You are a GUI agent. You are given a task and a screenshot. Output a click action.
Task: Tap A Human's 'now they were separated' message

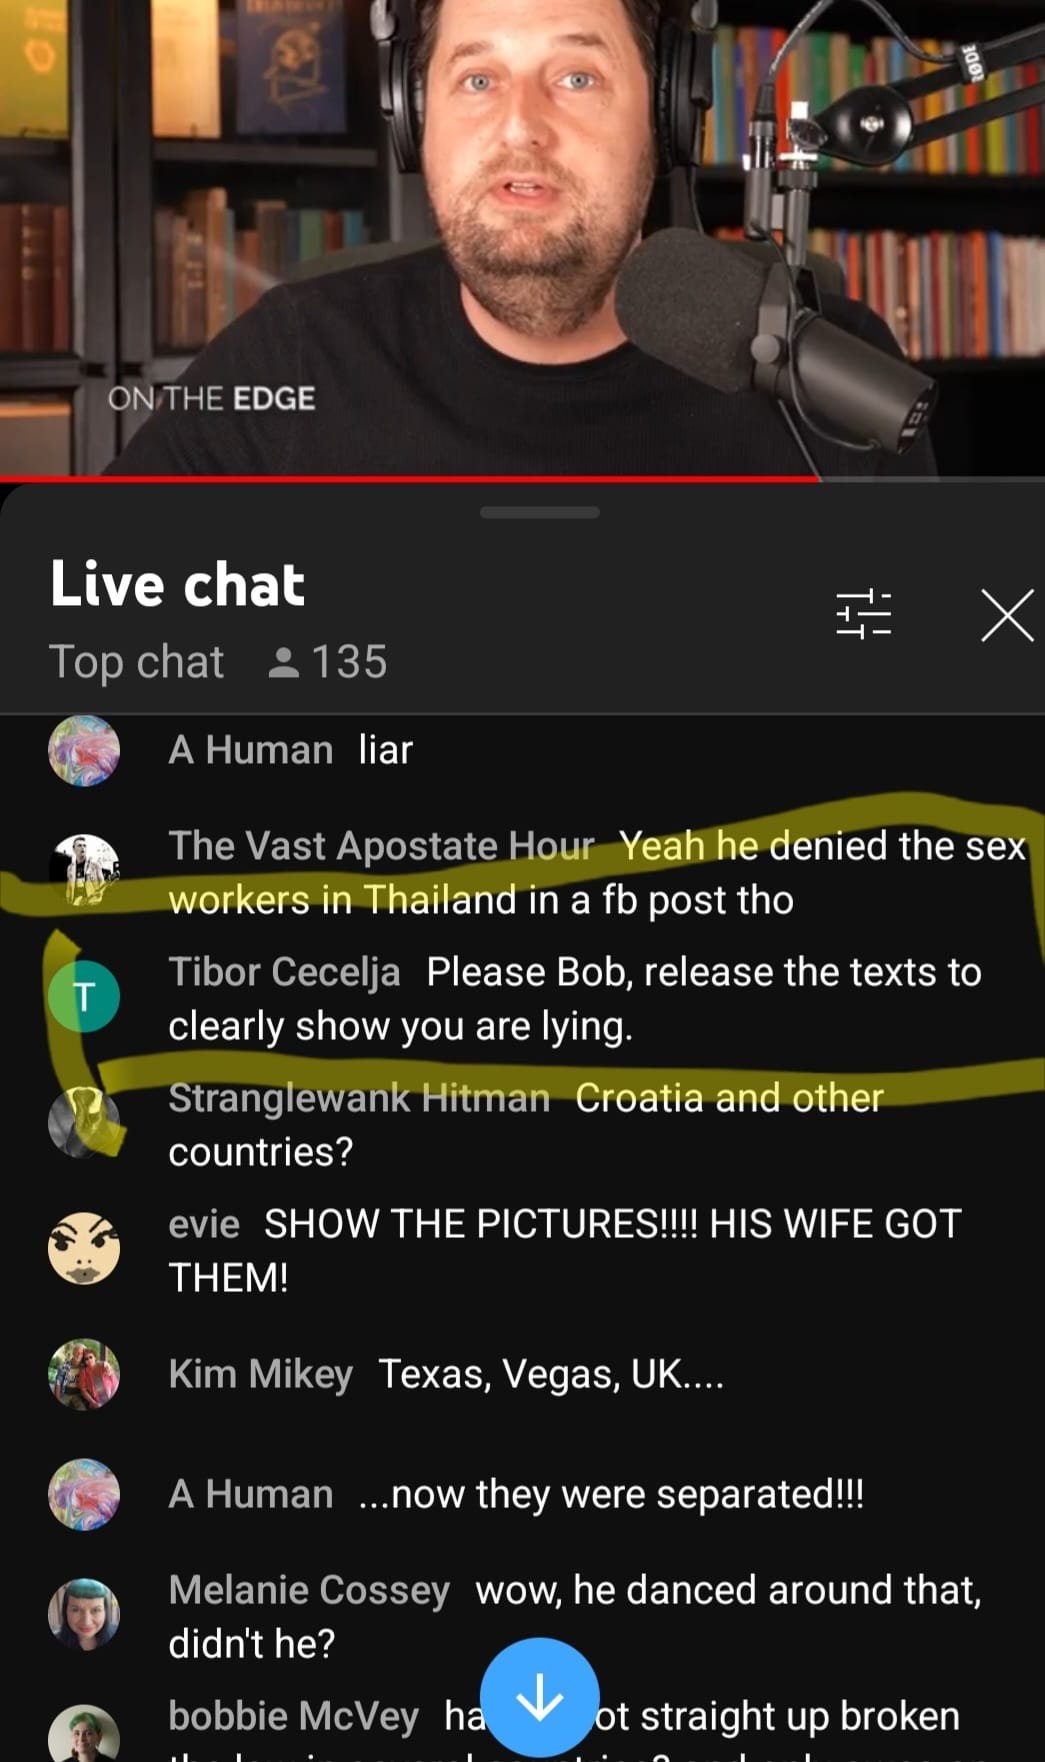point(611,1494)
